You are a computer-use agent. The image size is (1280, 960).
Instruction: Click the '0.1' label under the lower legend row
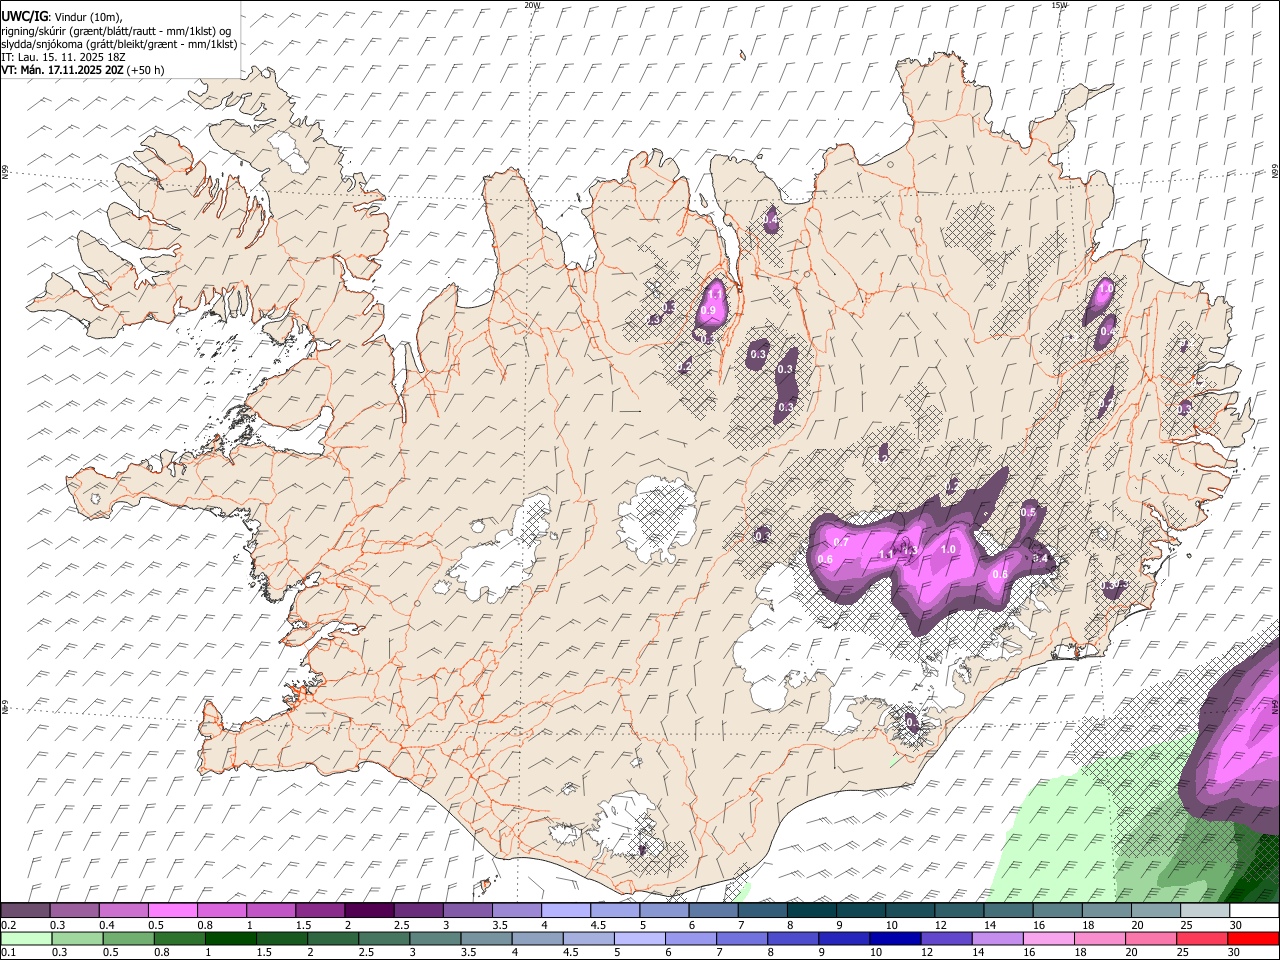coord(8,953)
